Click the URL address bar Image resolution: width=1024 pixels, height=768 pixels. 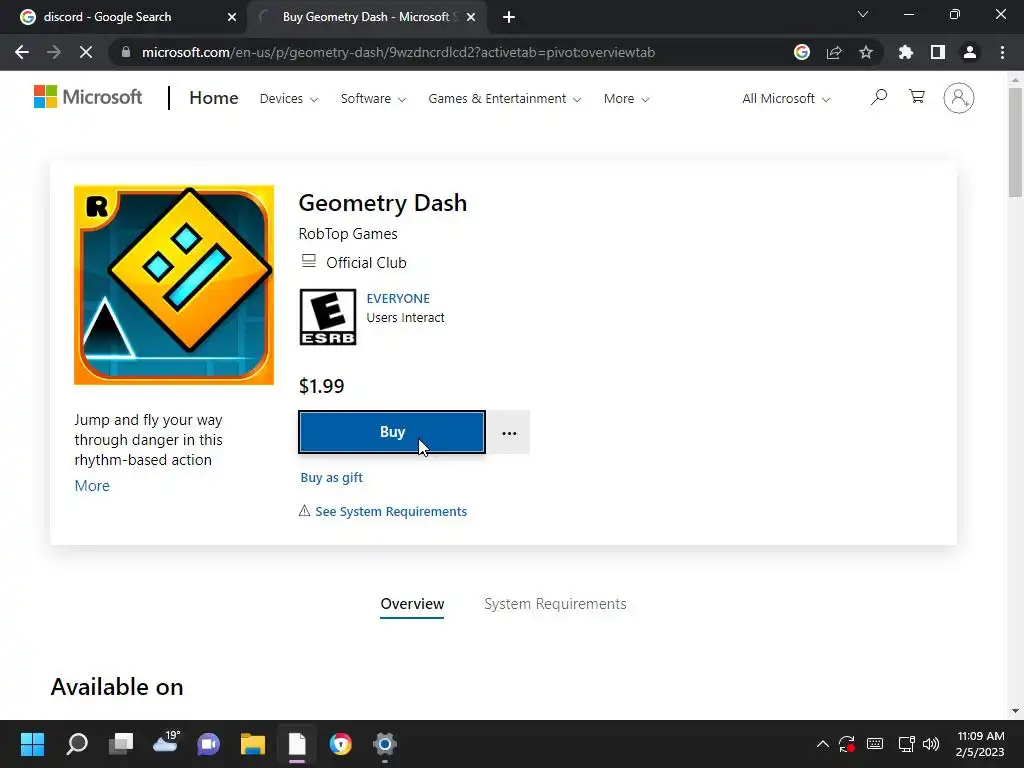point(451,52)
